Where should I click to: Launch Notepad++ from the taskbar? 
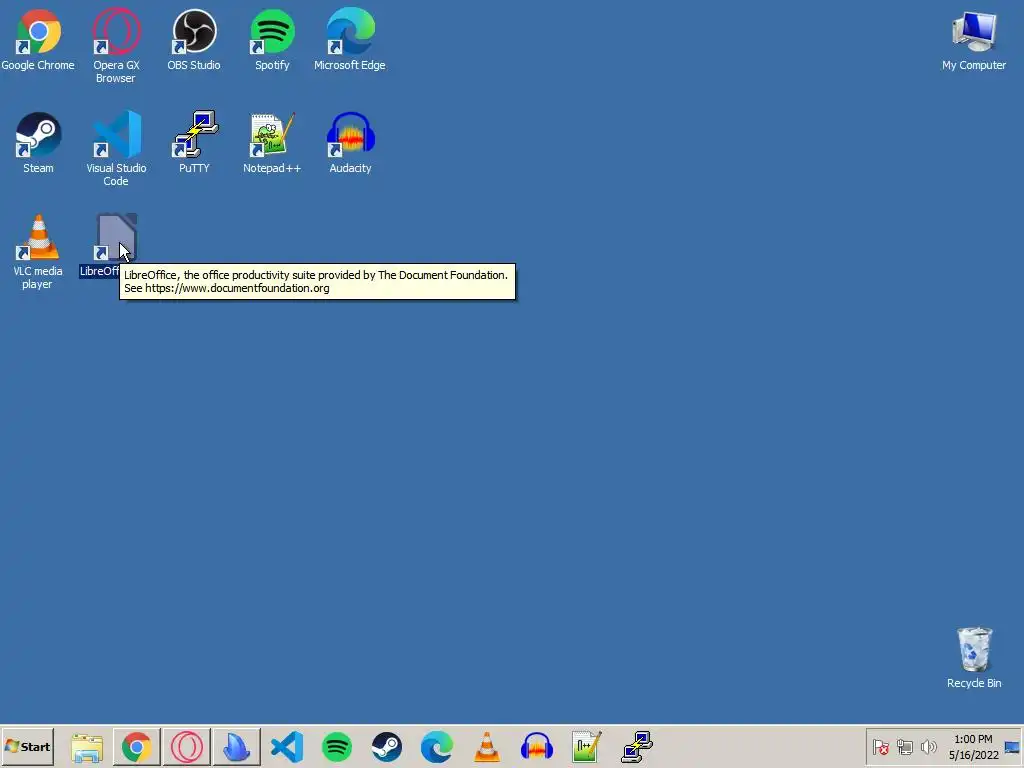tap(586, 746)
